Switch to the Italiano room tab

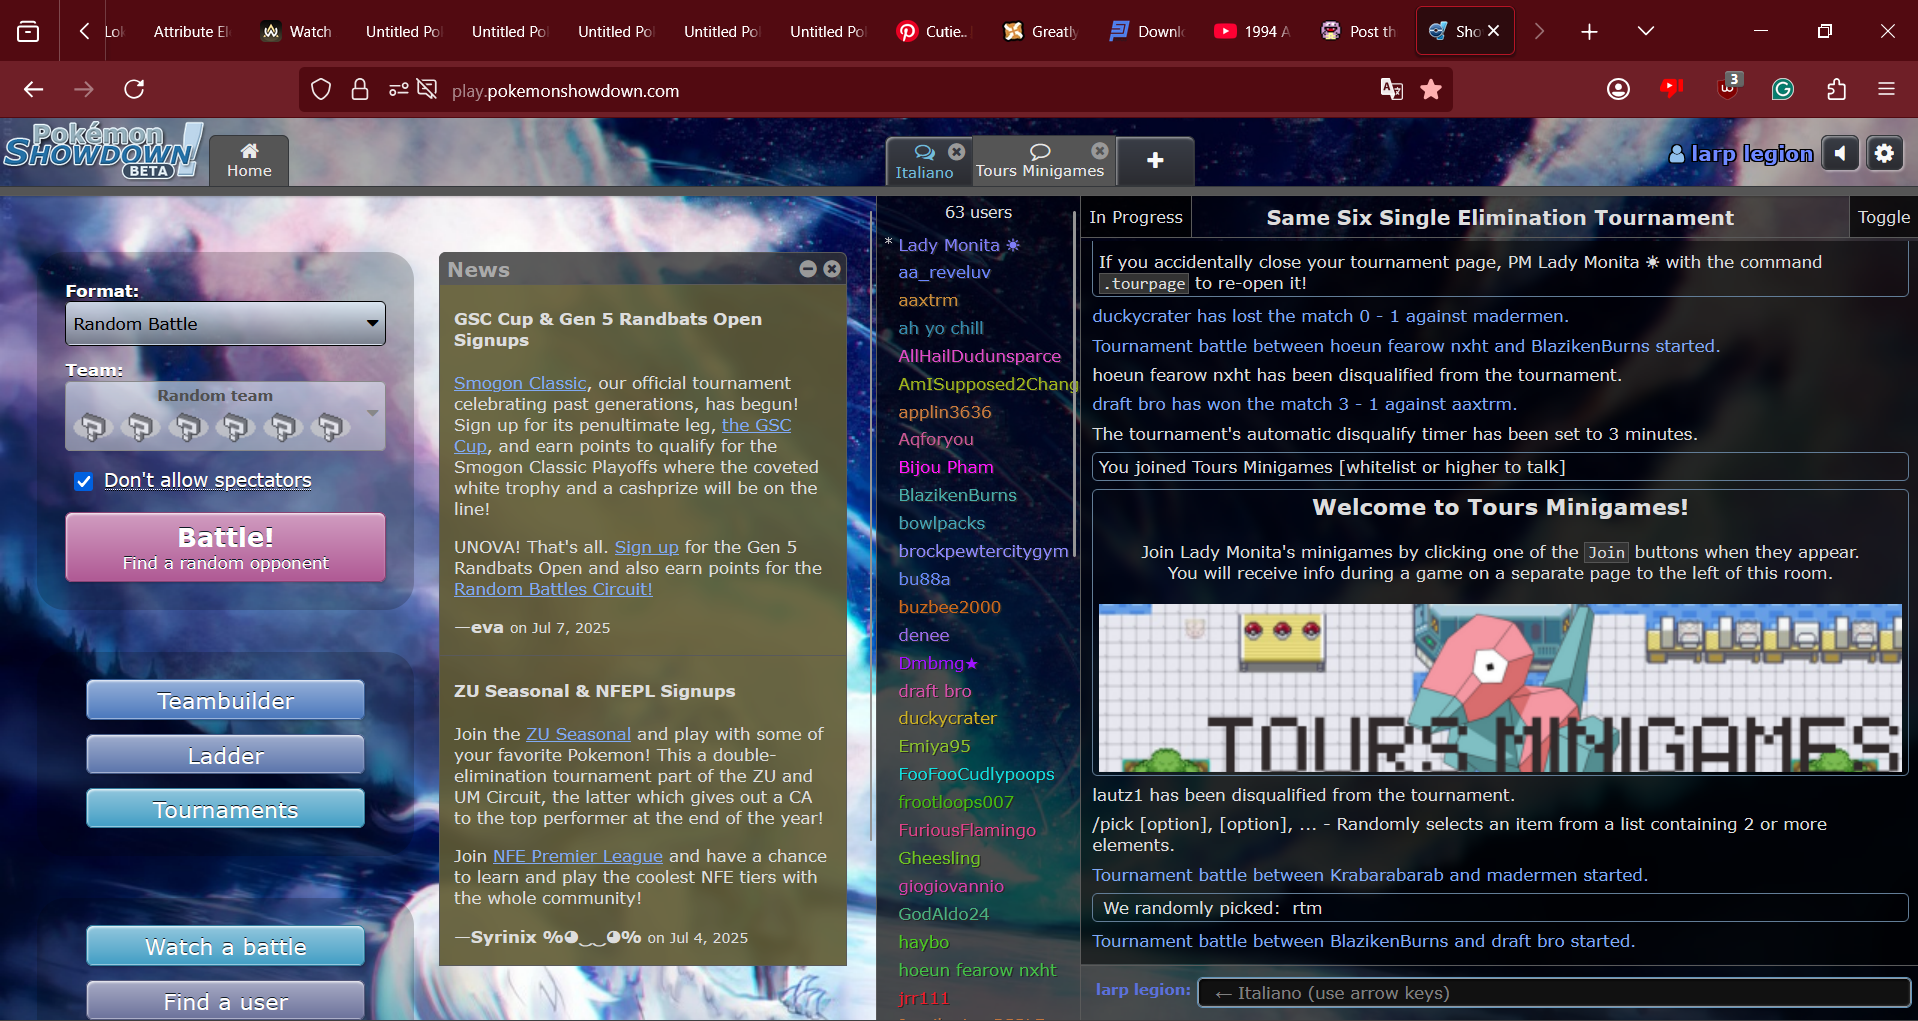[924, 161]
